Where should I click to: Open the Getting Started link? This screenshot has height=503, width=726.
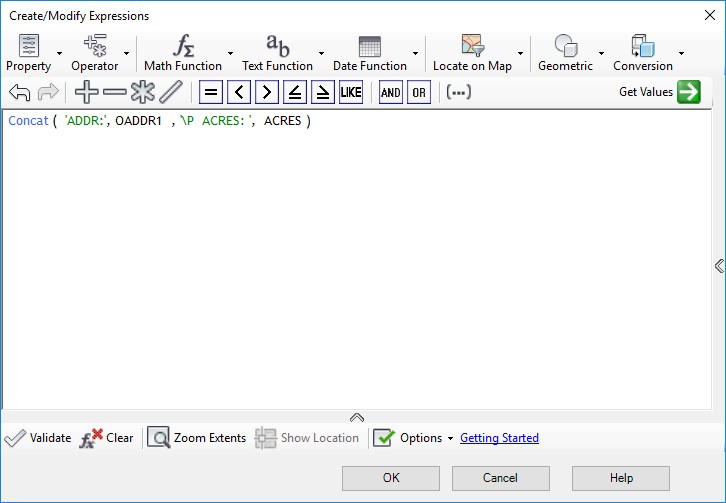coord(499,438)
